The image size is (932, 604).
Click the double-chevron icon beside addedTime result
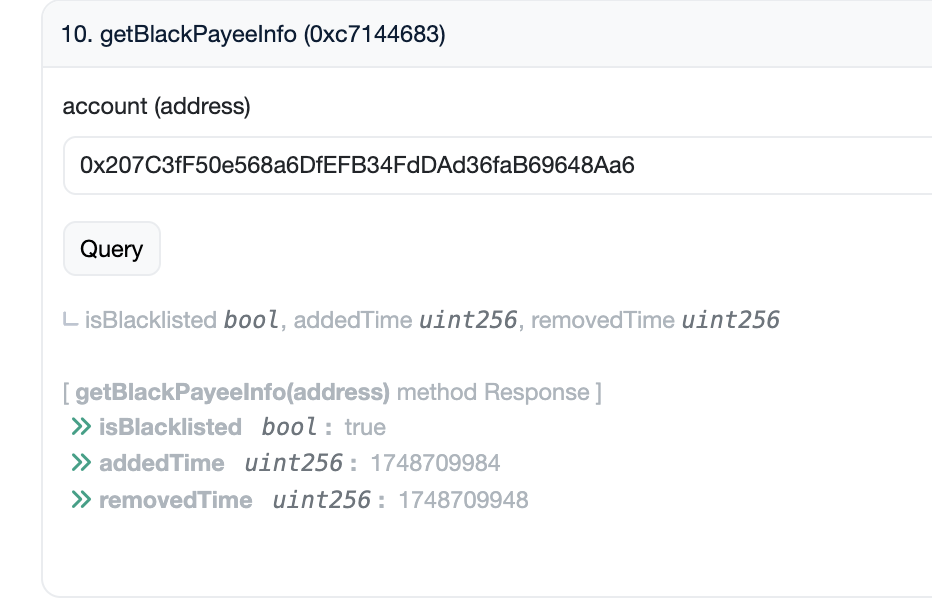[81, 463]
